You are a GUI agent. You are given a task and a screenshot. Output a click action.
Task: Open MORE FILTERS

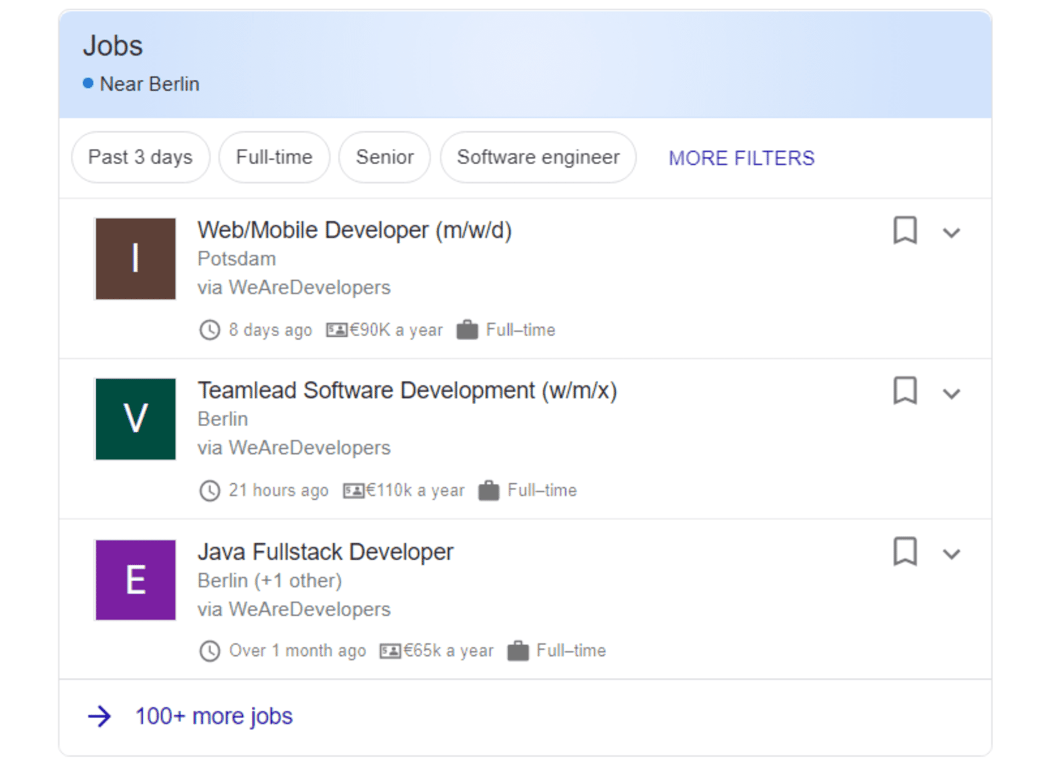[741, 158]
